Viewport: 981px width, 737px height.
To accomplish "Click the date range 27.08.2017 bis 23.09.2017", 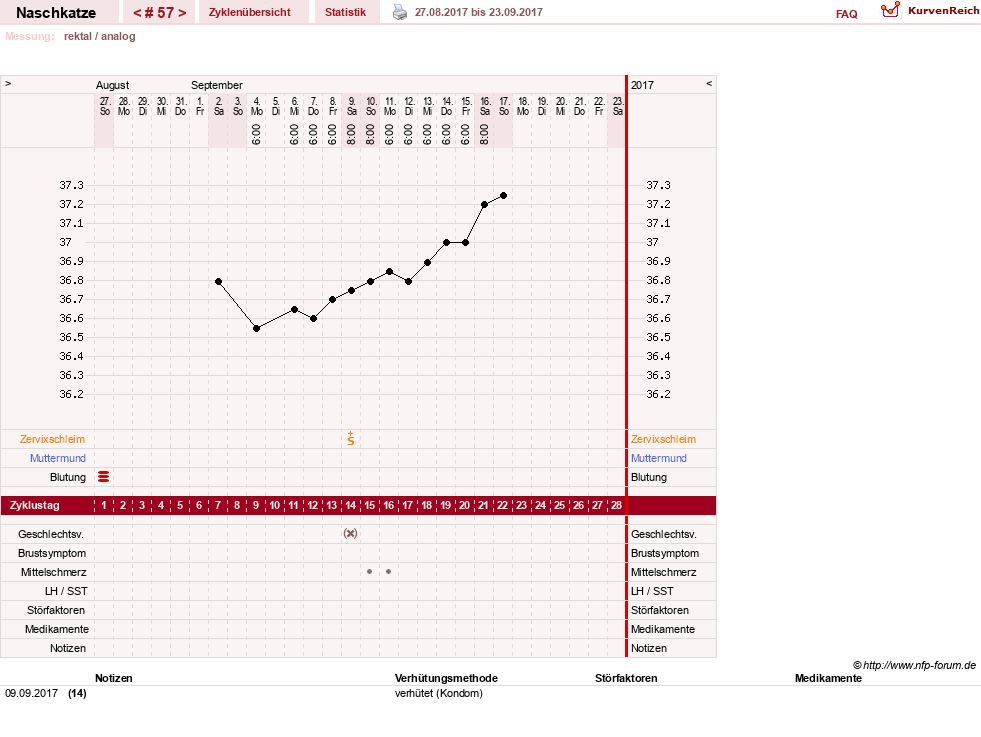I will pyautogui.click(x=479, y=12).
